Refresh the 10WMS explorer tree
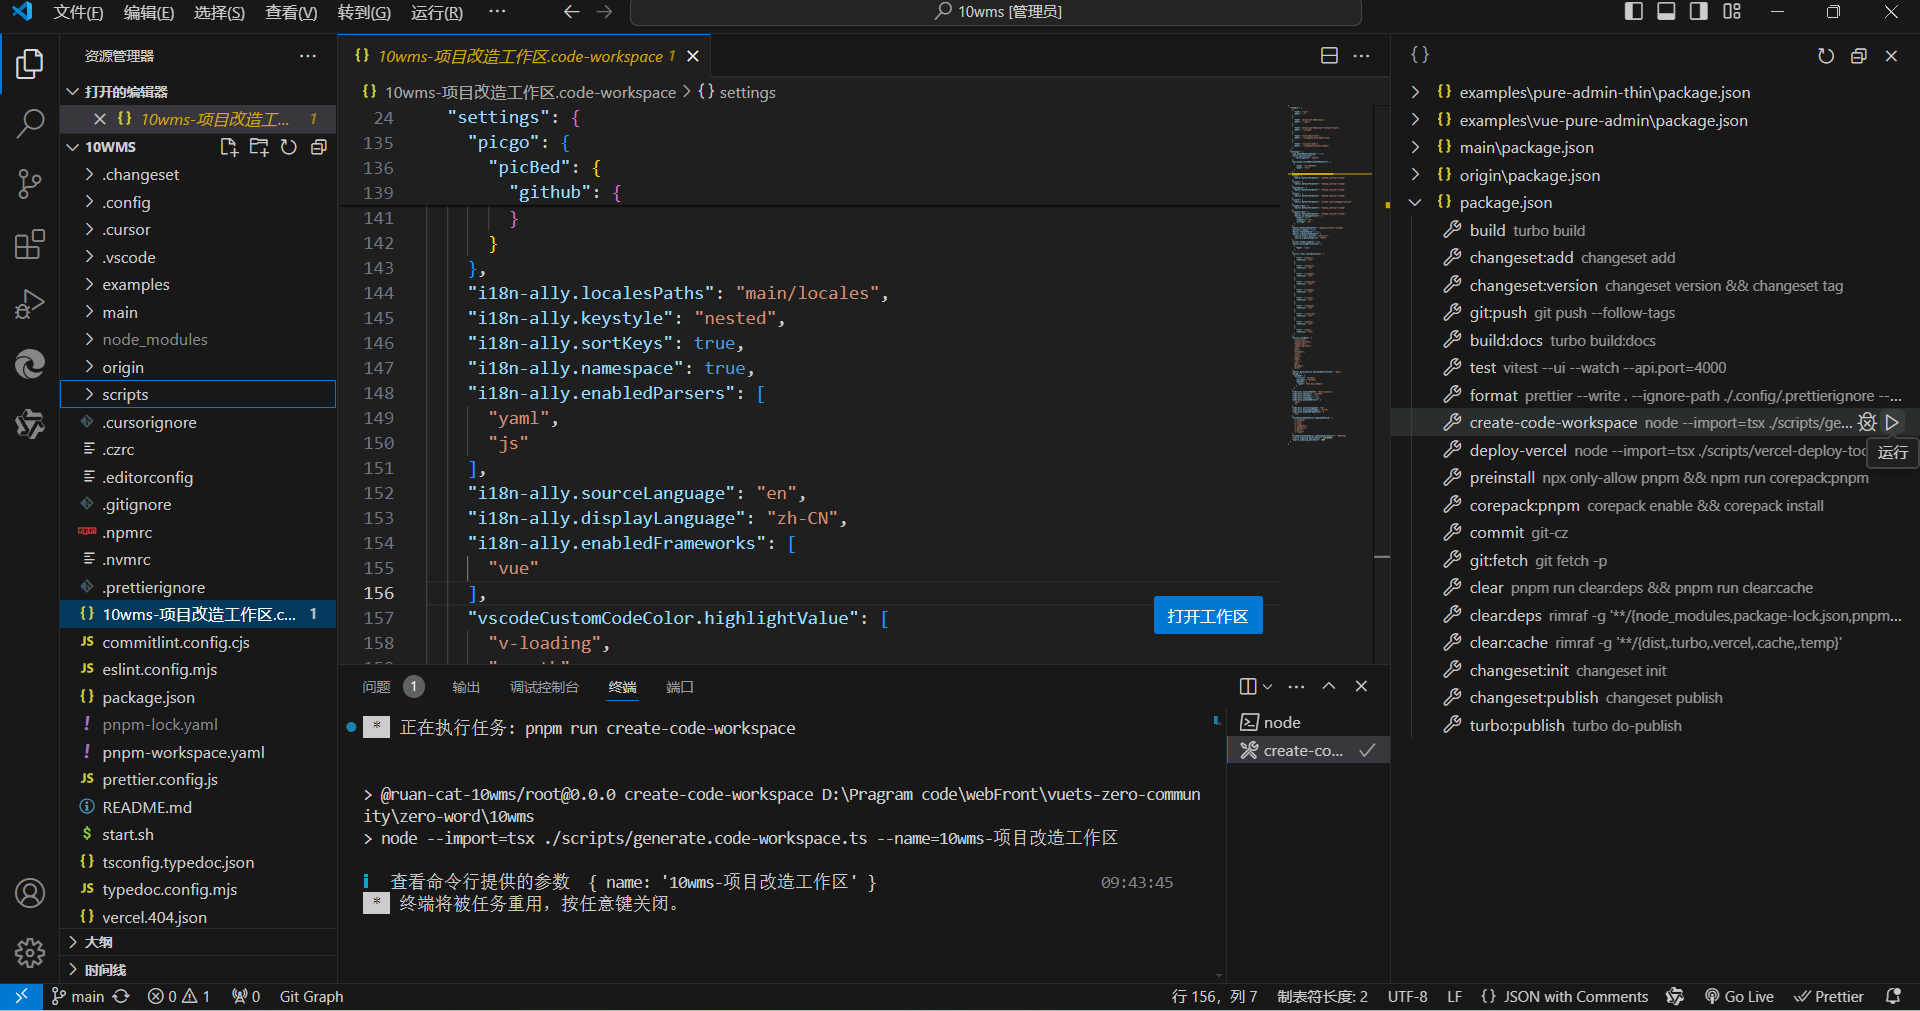This screenshot has width=1920, height=1011. [x=289, y=147]
